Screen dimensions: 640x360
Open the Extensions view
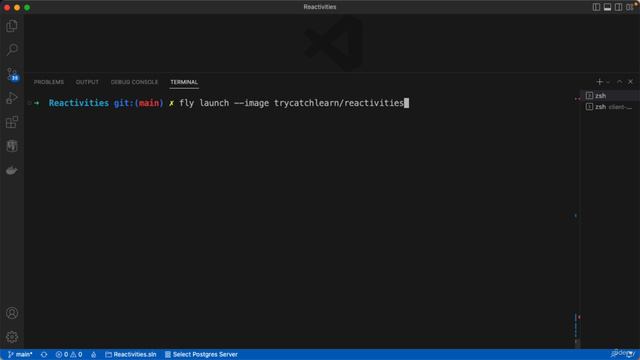12,122
